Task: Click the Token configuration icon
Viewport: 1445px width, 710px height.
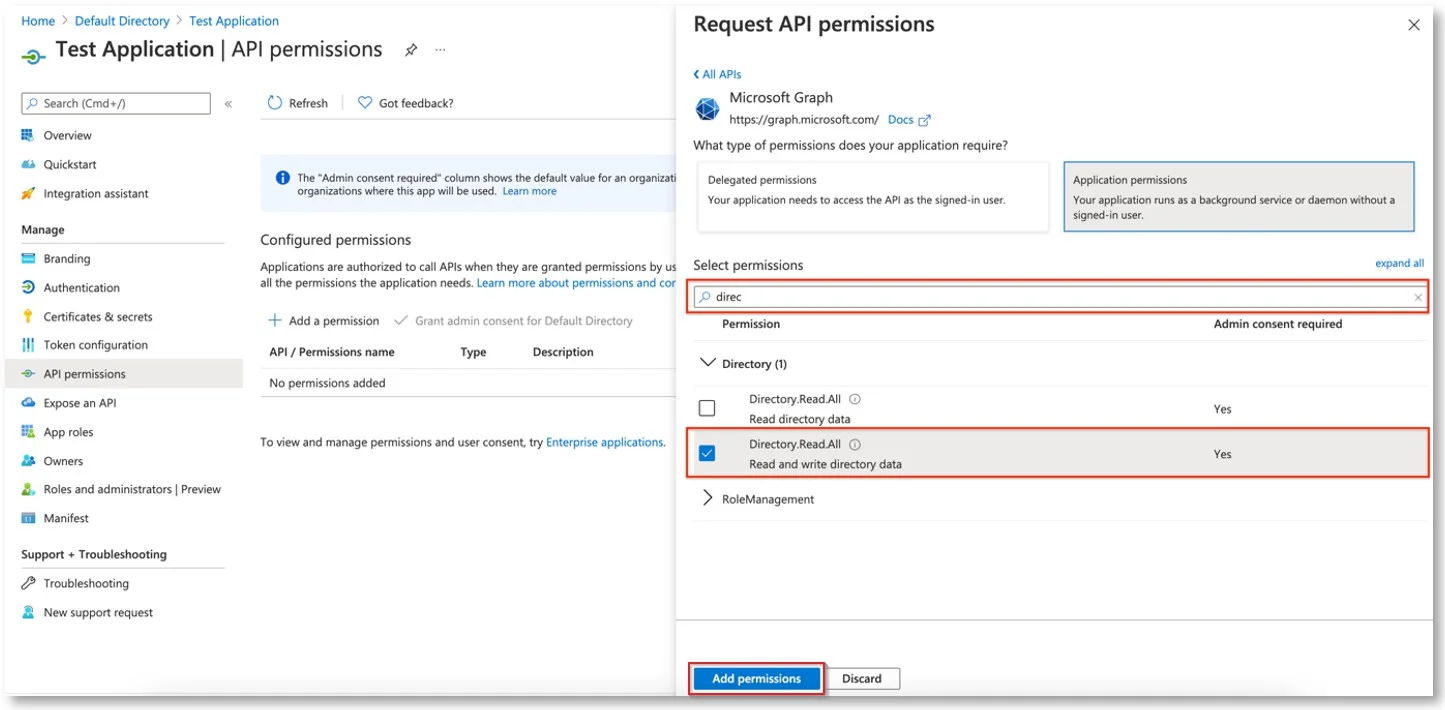Action: click(28, 345)
